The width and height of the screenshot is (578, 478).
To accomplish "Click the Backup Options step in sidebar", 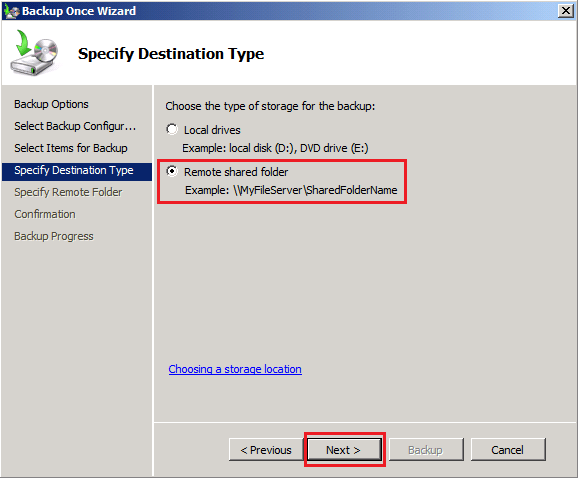I will coord(51,104).
